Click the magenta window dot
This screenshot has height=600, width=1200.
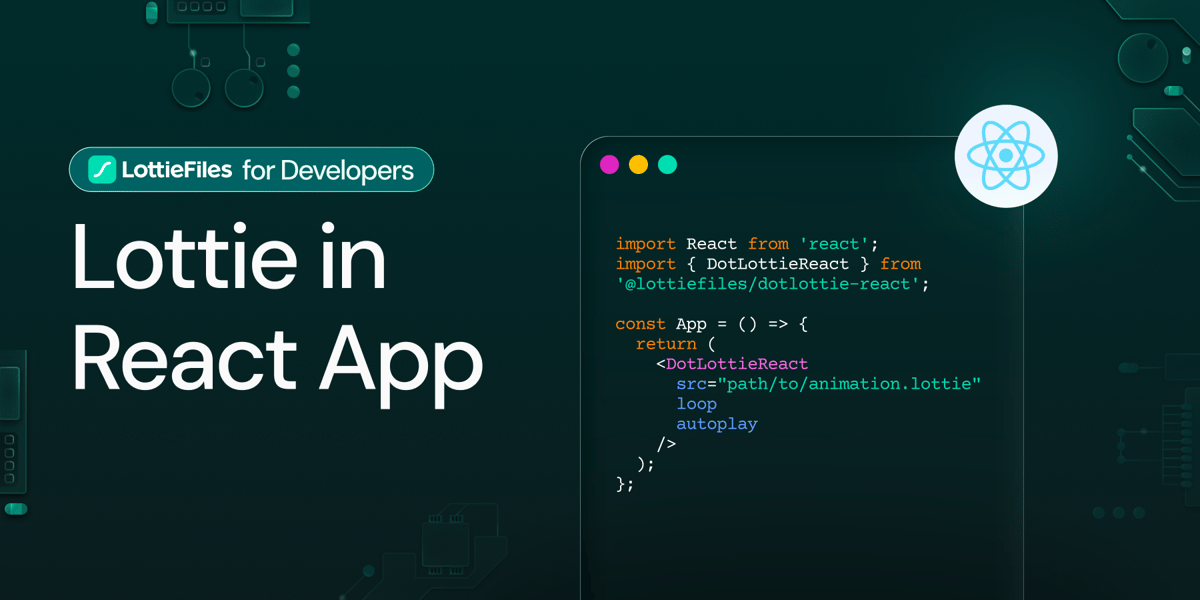[x=610, y=164]
